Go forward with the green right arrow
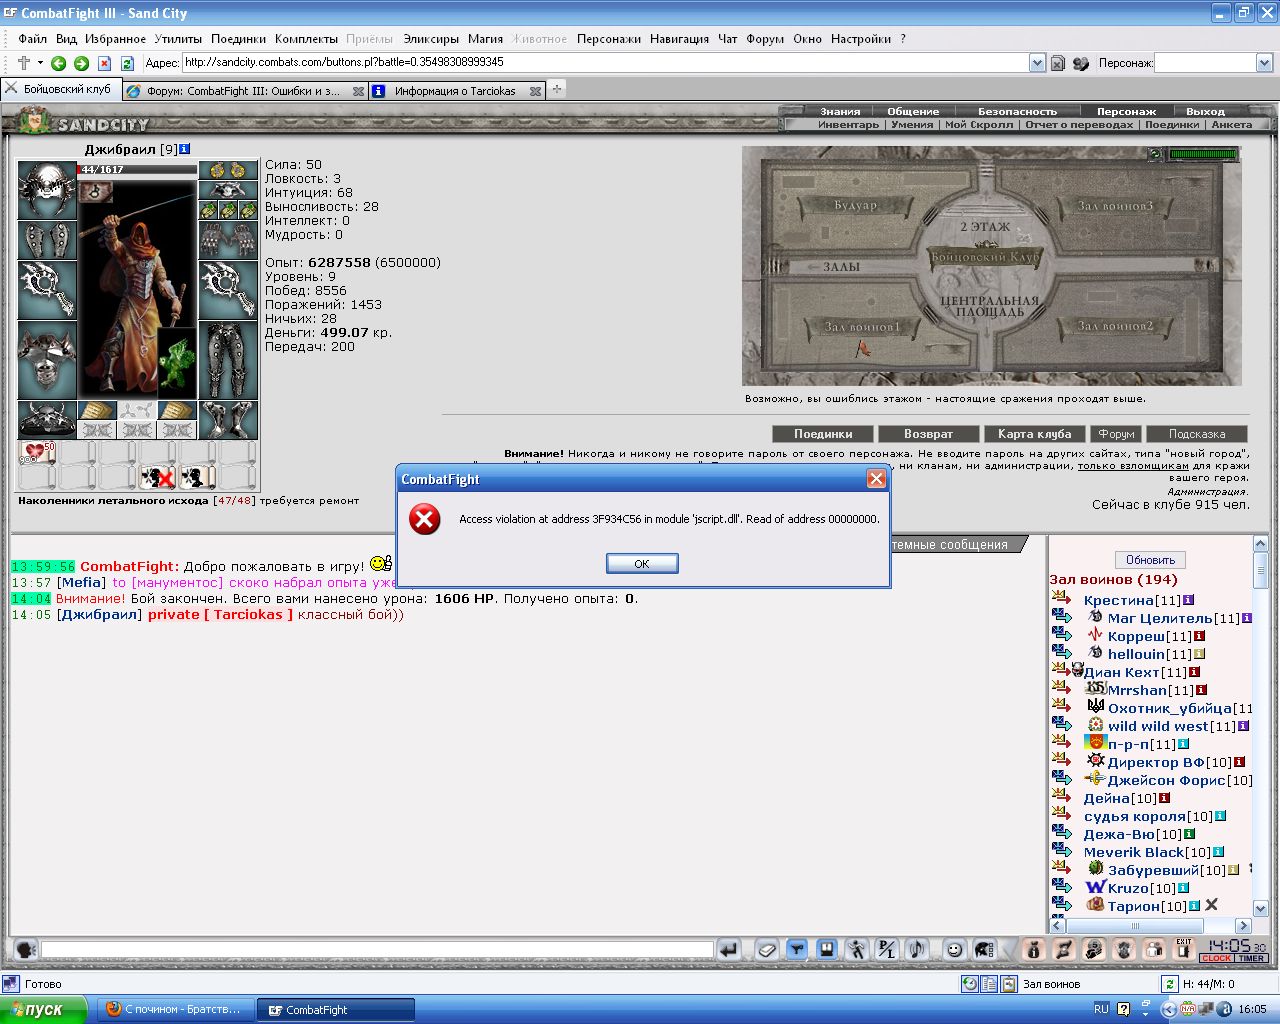This screenshot has height=1024, width=1280. tap(81, 63)
